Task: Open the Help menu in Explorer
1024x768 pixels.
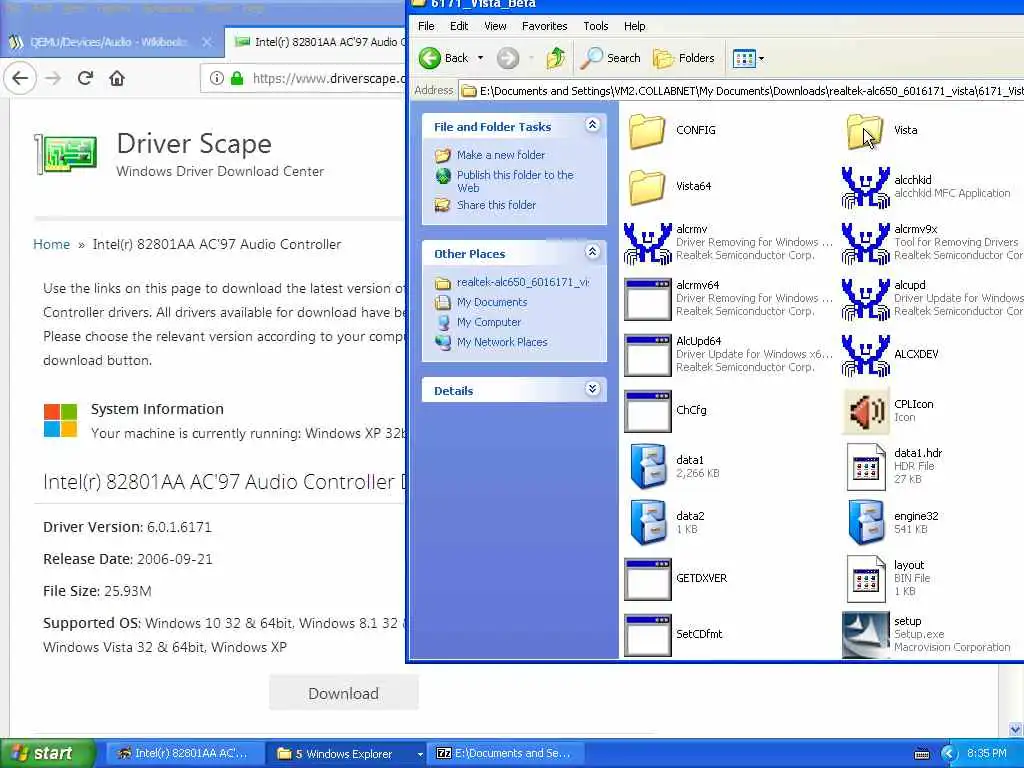Action: pos(634,26)
